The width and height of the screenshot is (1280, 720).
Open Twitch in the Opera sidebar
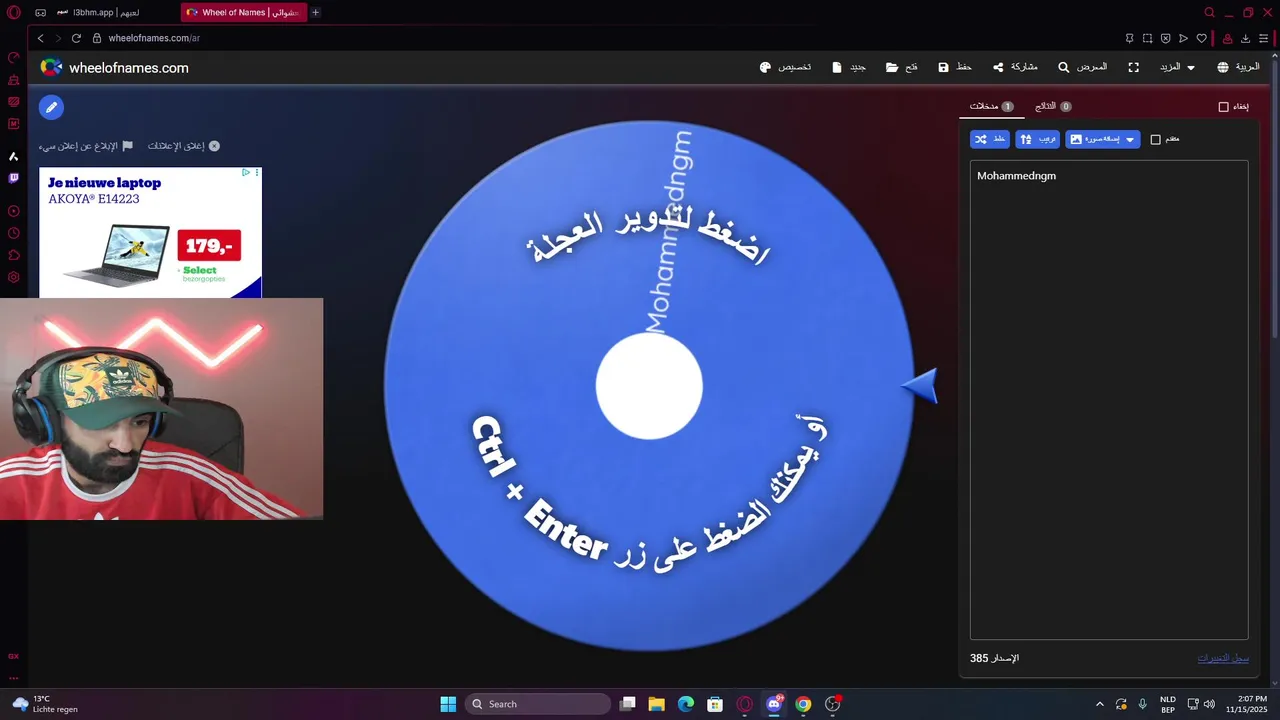tap(14, 178)
